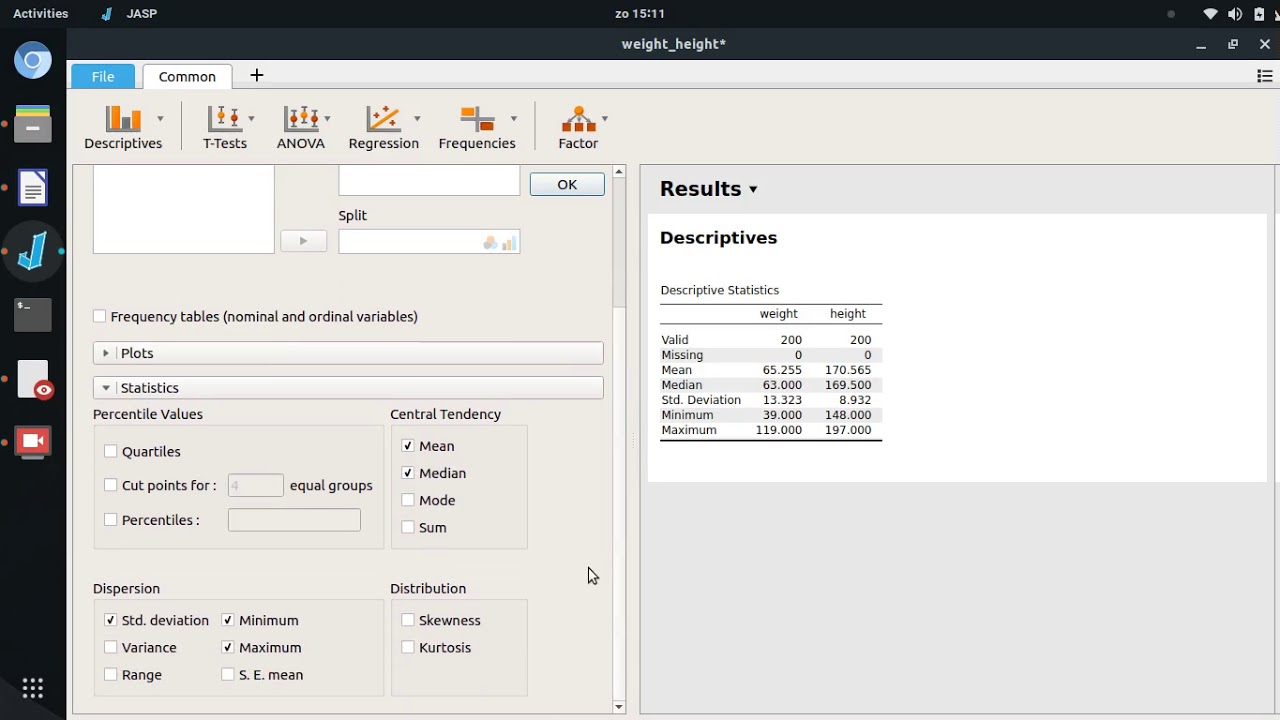
Task: Collapse the Statistics section
Action: pyautogui.click(x=348, y=388)
